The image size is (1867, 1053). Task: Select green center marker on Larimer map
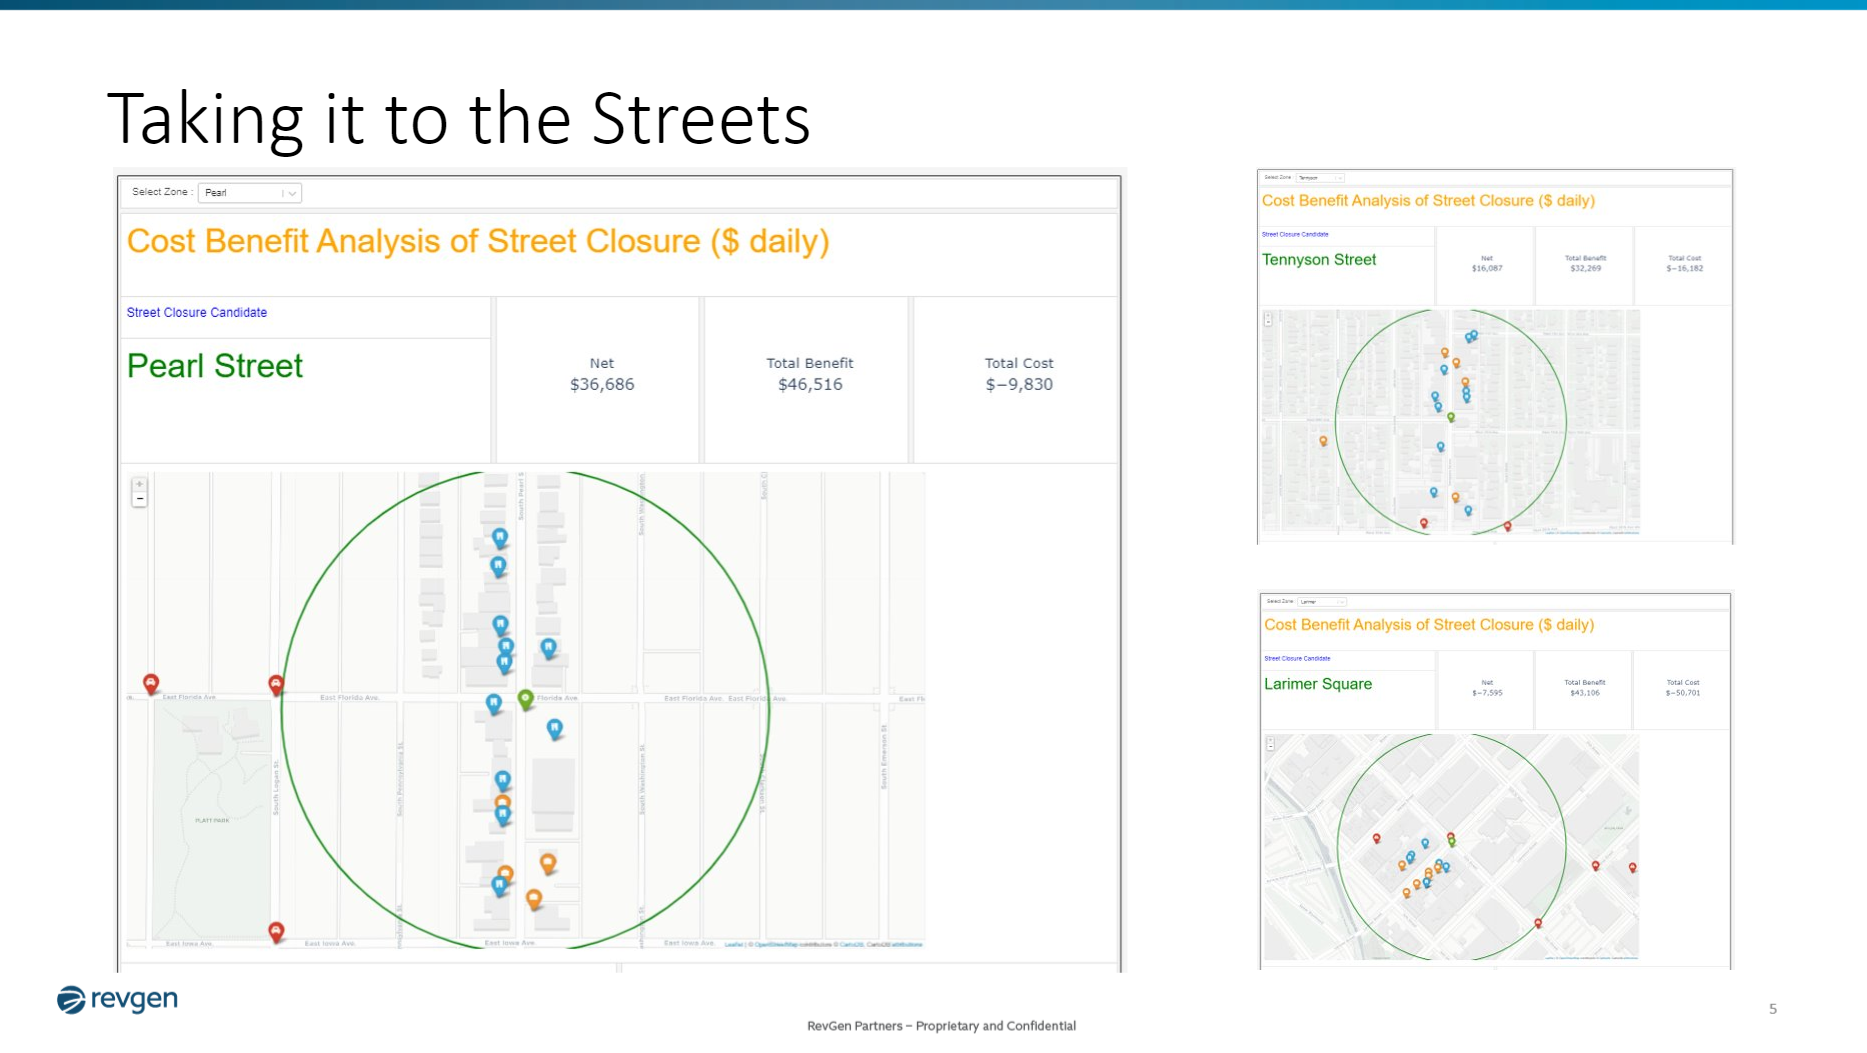pyautogui.click(x=1452, y=842)
